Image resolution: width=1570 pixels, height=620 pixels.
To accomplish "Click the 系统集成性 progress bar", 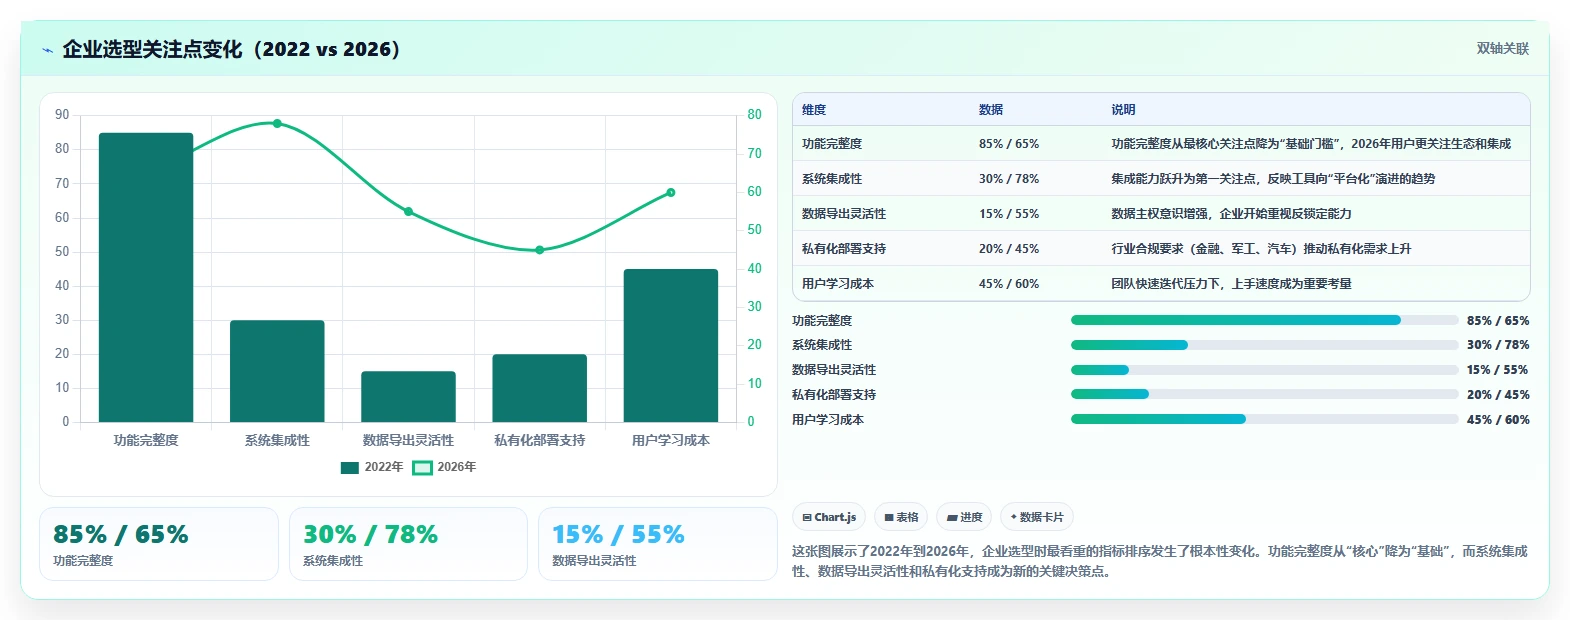I will [x=1264, y=345].
